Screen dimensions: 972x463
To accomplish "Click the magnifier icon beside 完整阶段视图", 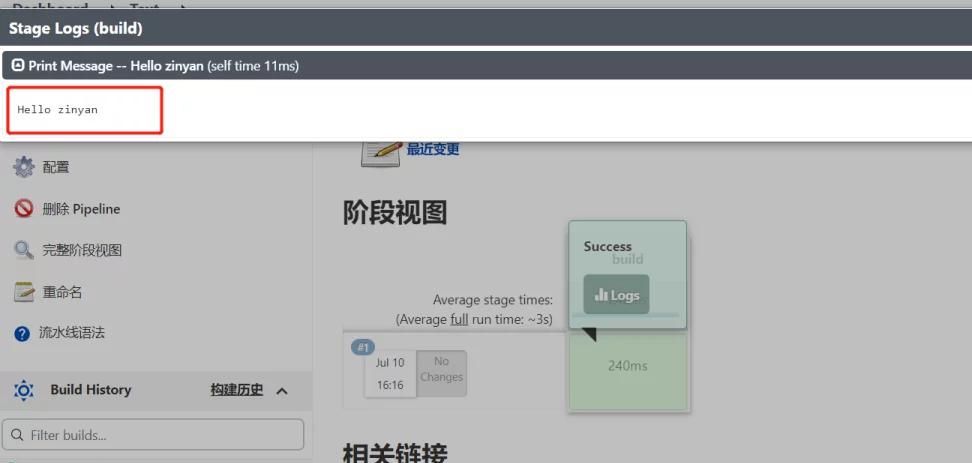I will pos(24,250).
